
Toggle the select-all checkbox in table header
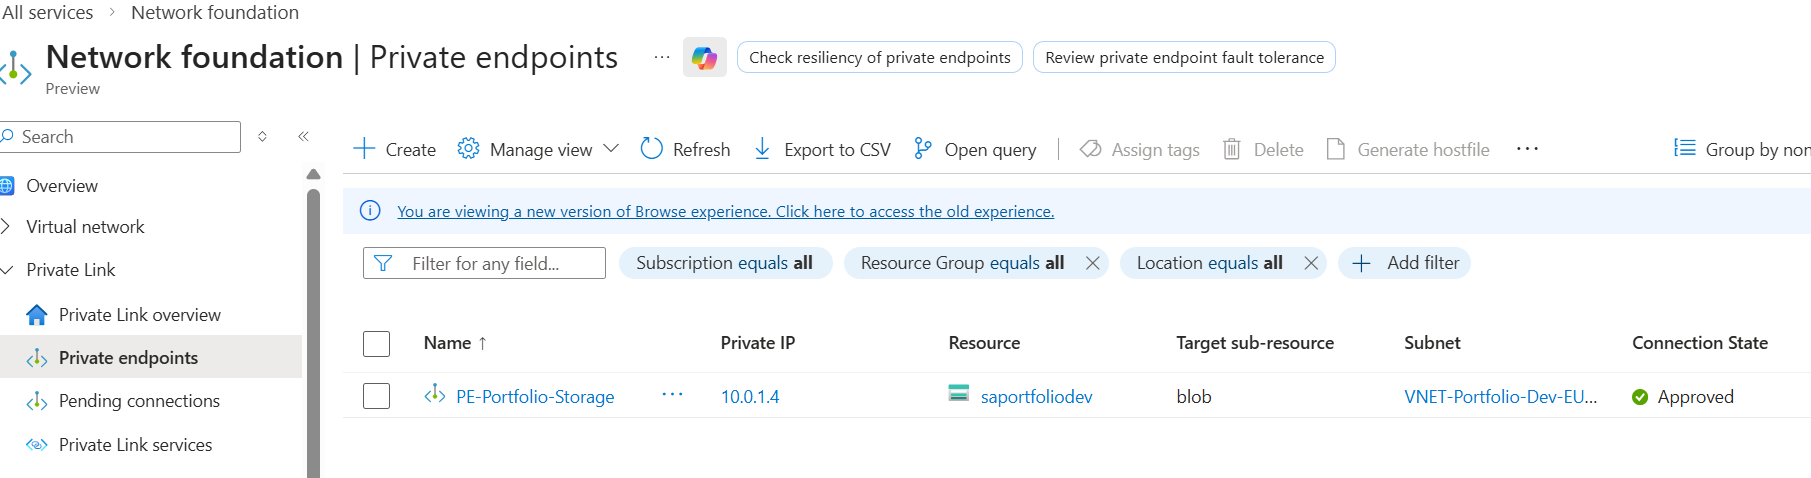point(376,343)
